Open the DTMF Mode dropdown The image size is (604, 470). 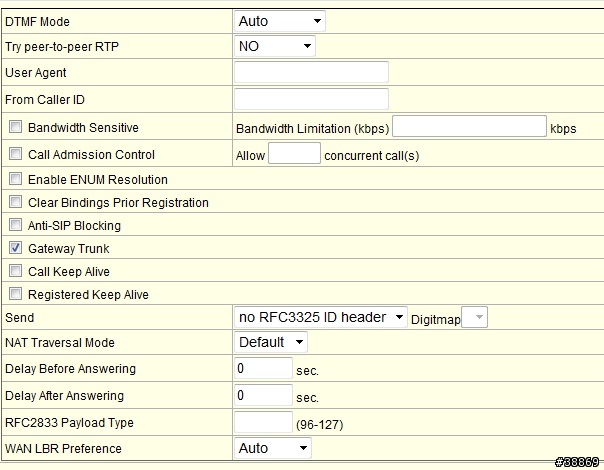[280, 21]
